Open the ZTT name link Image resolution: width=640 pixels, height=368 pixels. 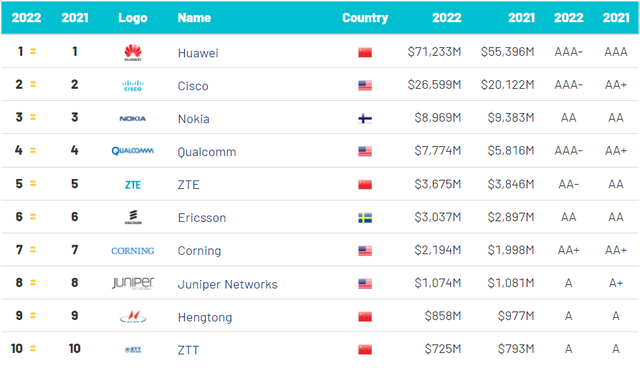[x=188, y=350]
